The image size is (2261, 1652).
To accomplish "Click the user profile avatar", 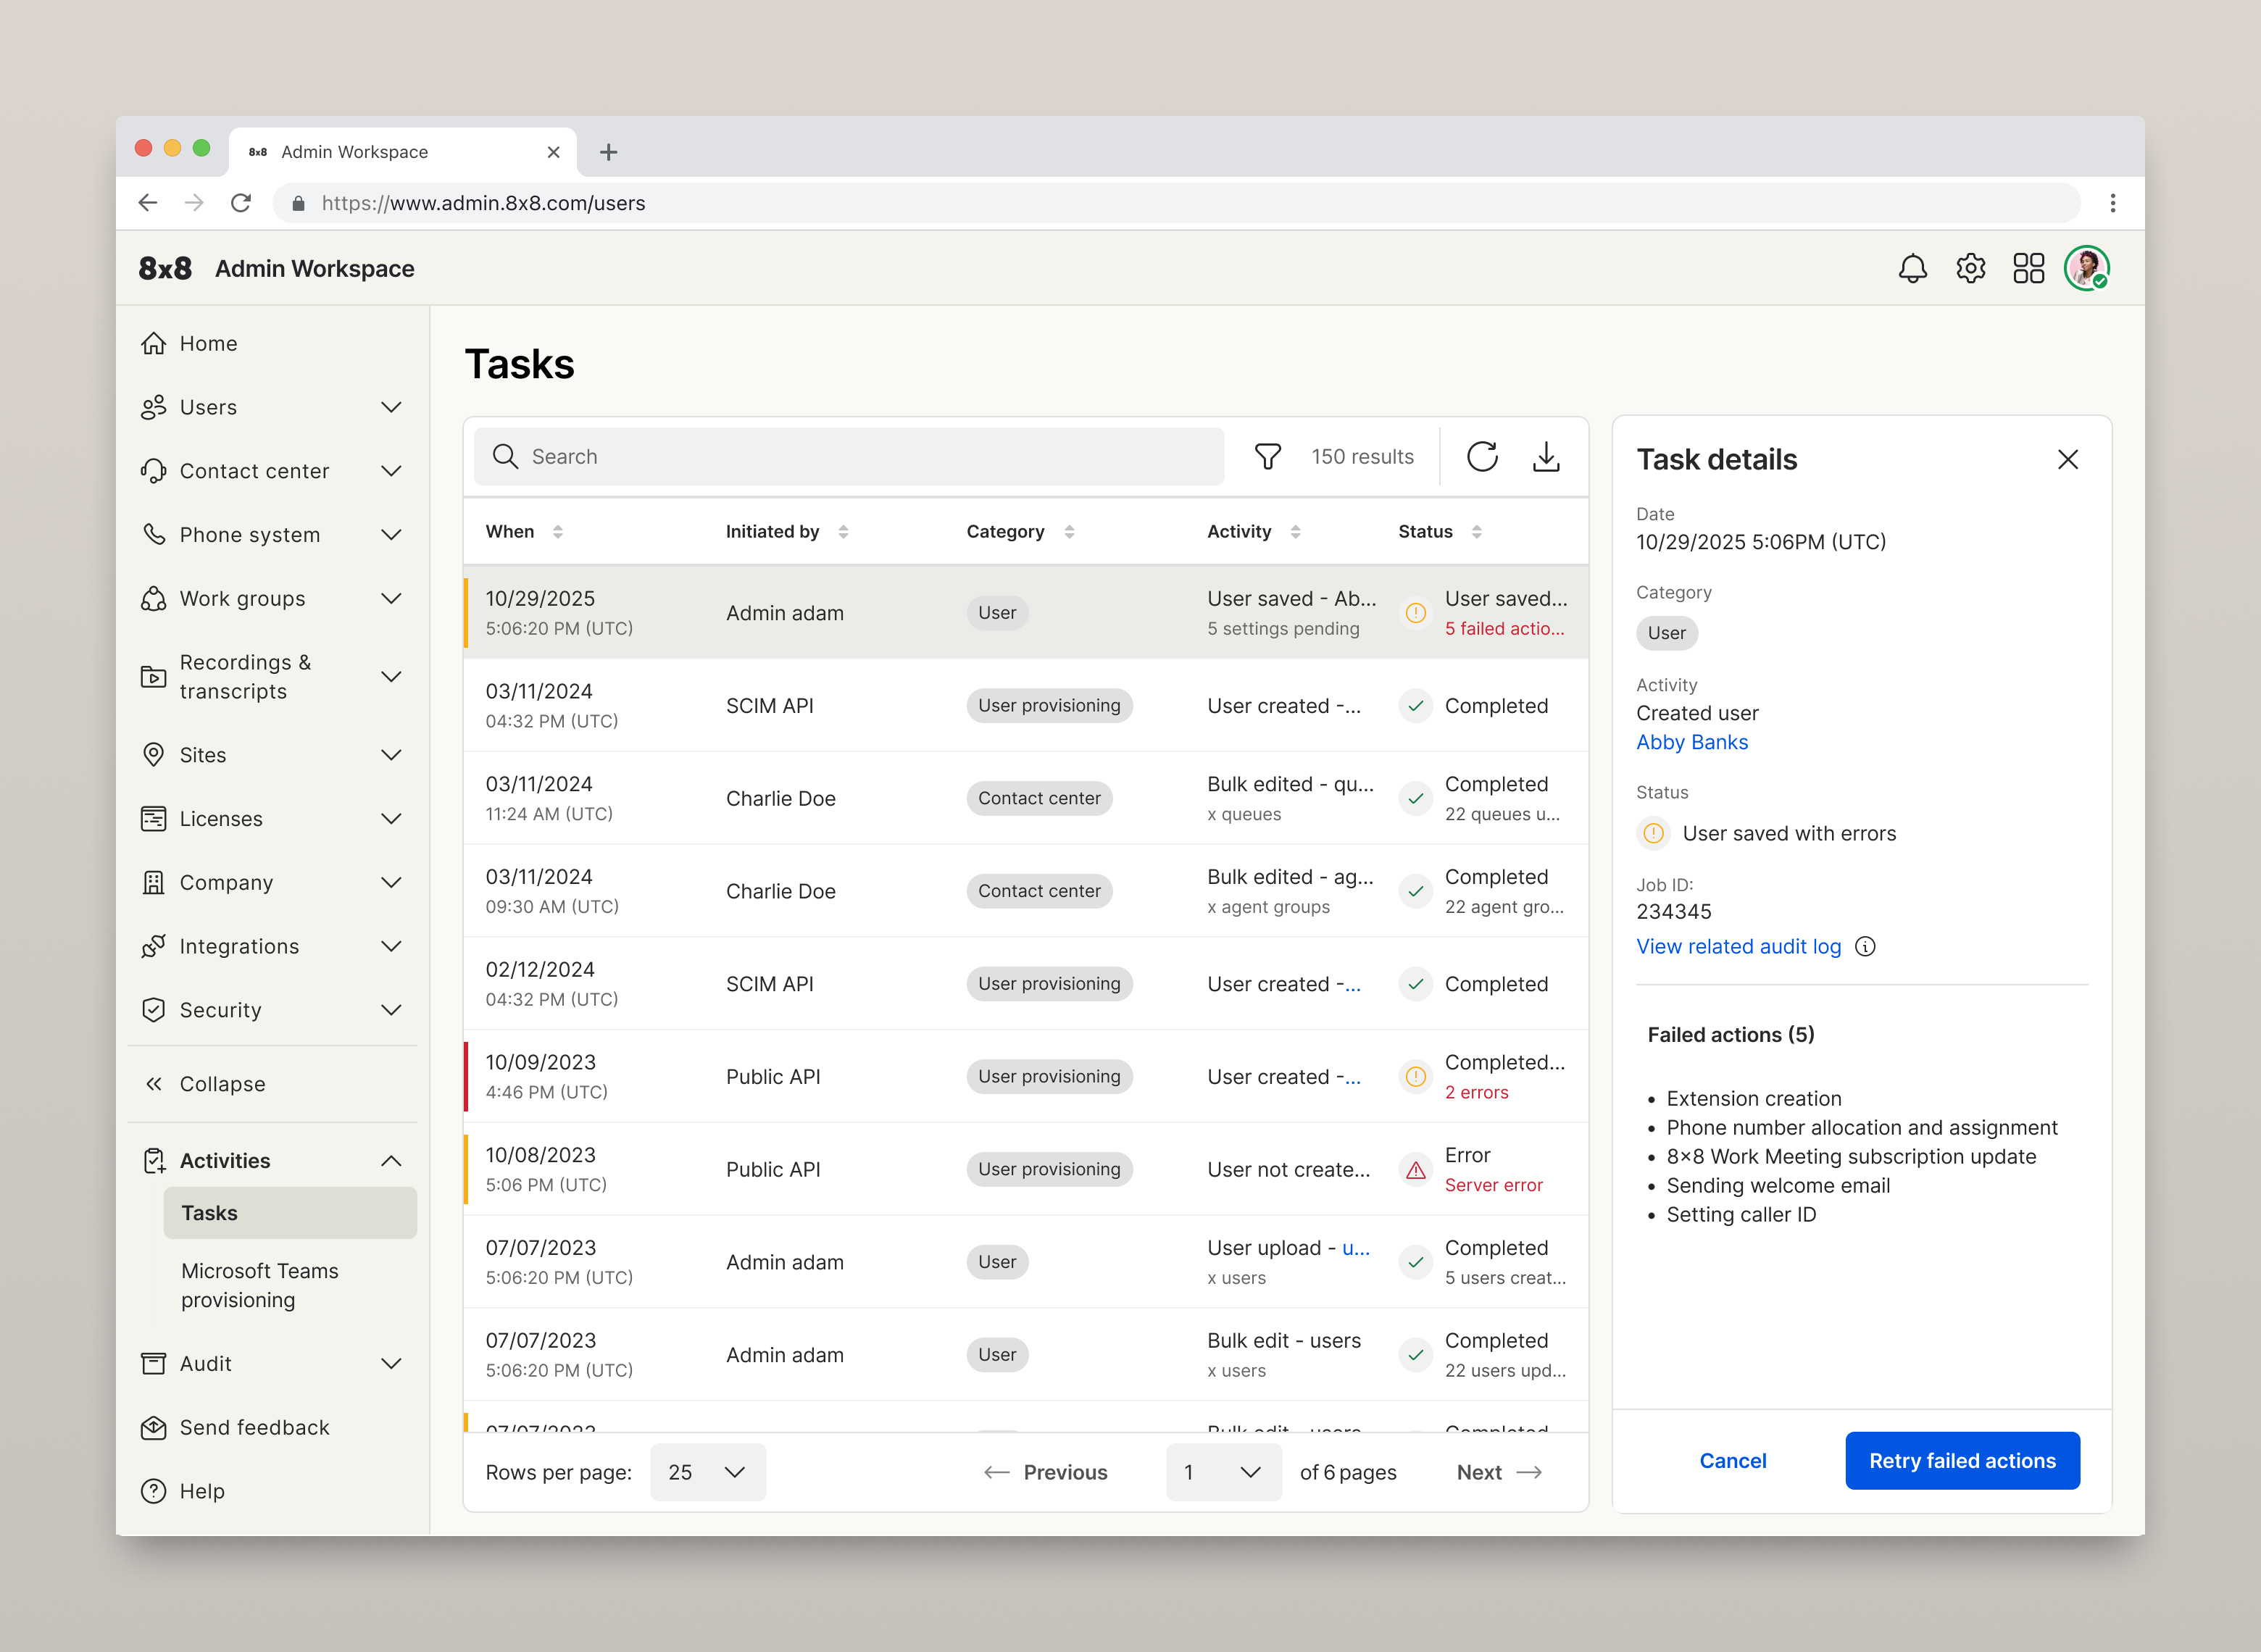I will (x=2087, y=268).
